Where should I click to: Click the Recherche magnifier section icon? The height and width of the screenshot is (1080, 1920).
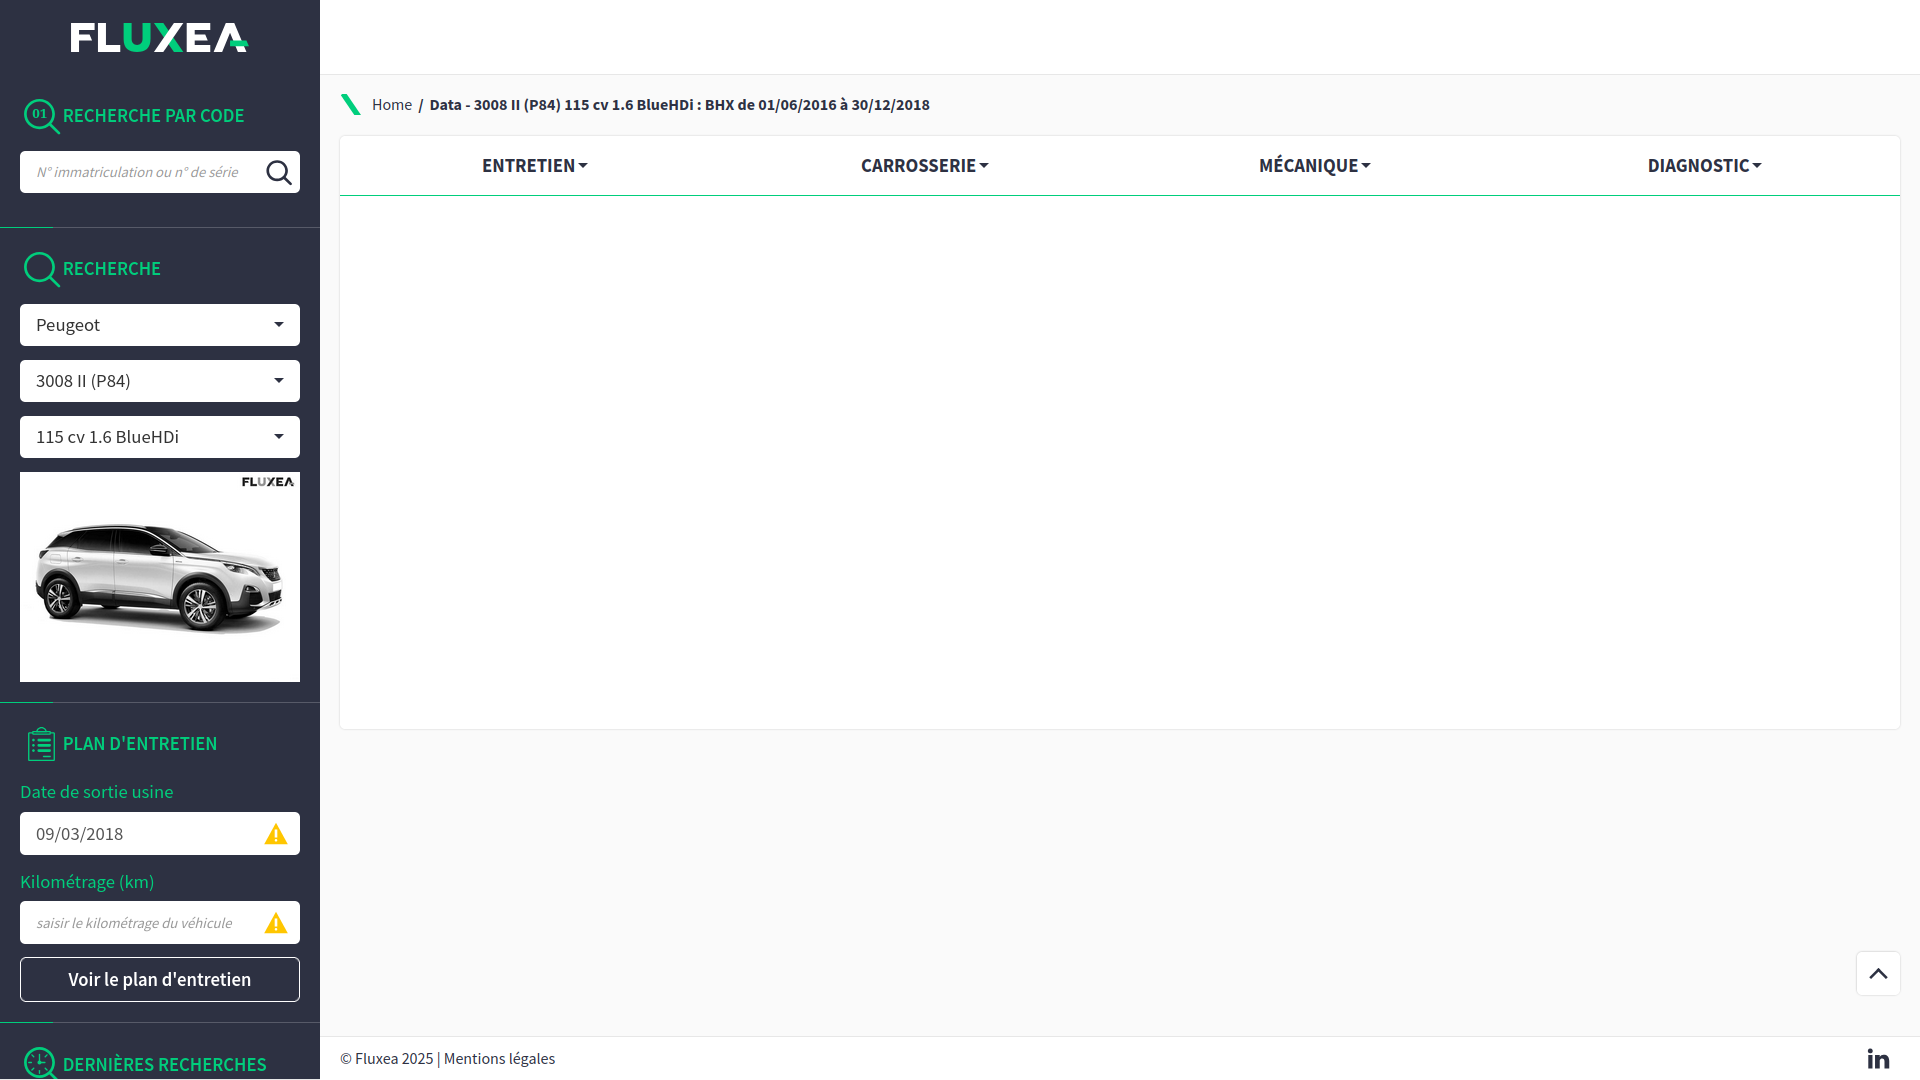coord(41,269)
